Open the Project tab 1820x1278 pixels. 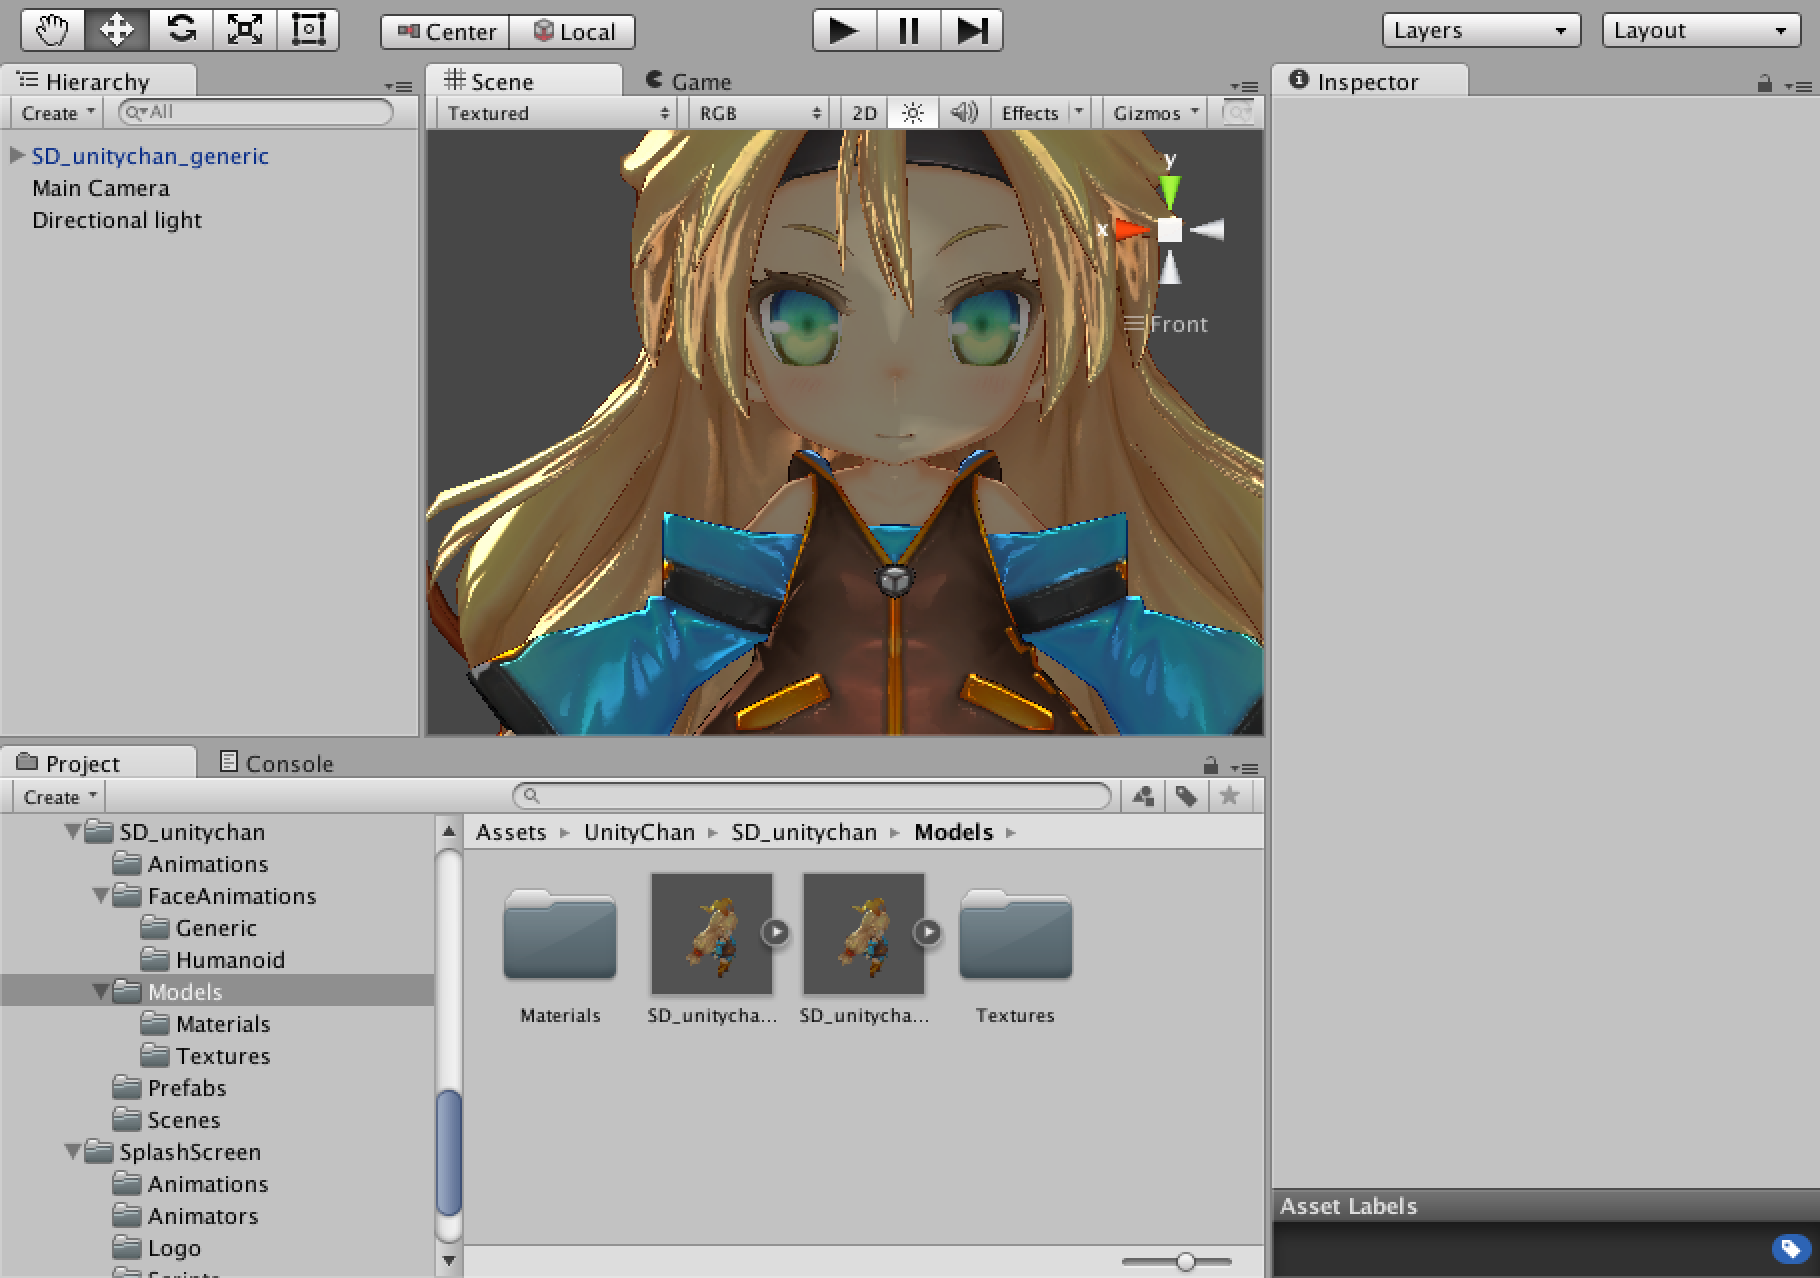tap(98, 763)
